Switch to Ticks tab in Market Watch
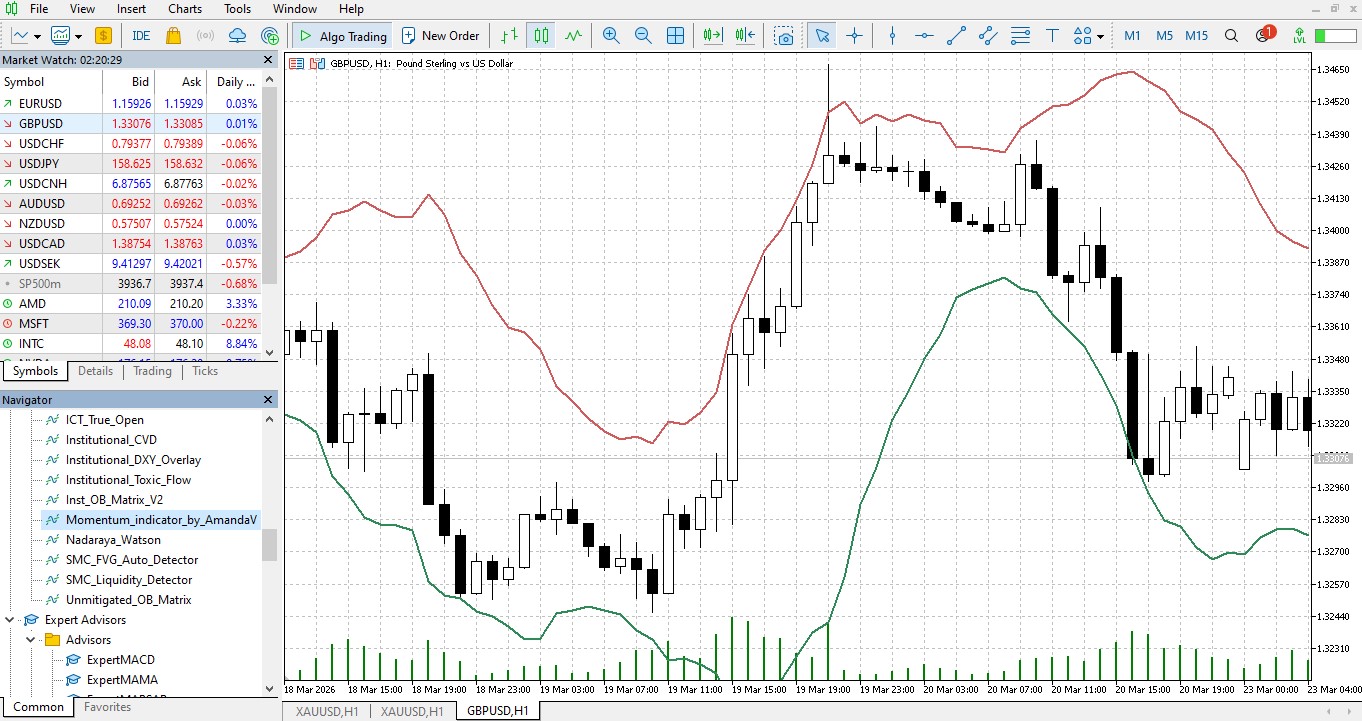Screen dimensions: 1362x721 coord(205,371)
